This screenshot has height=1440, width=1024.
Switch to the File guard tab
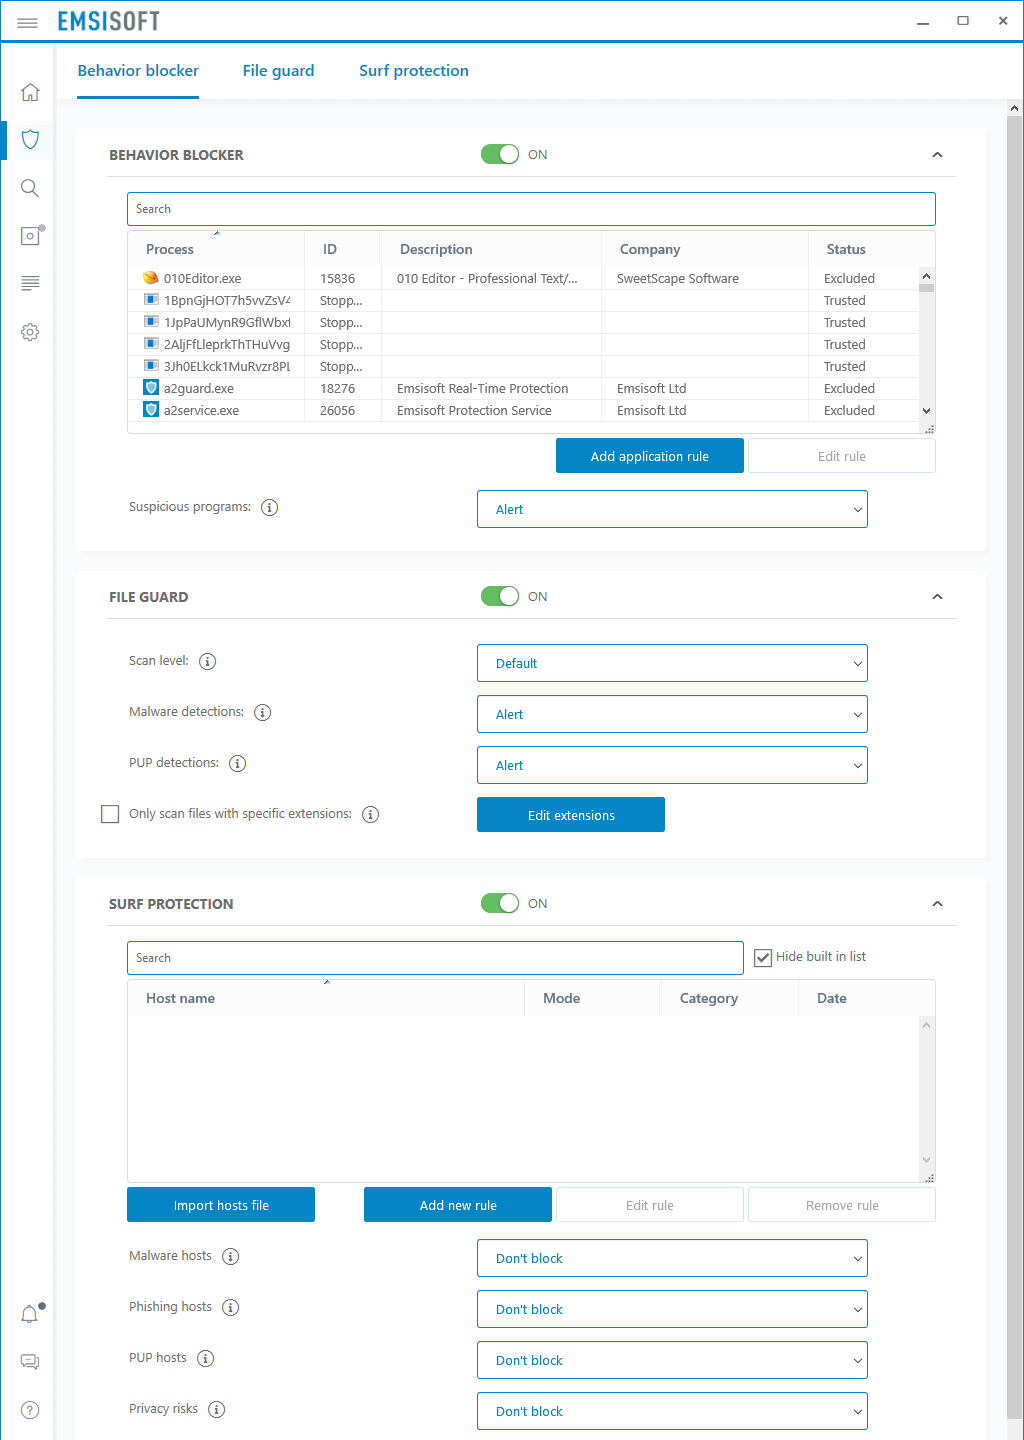pyautogui.click(x=278, y=71)
